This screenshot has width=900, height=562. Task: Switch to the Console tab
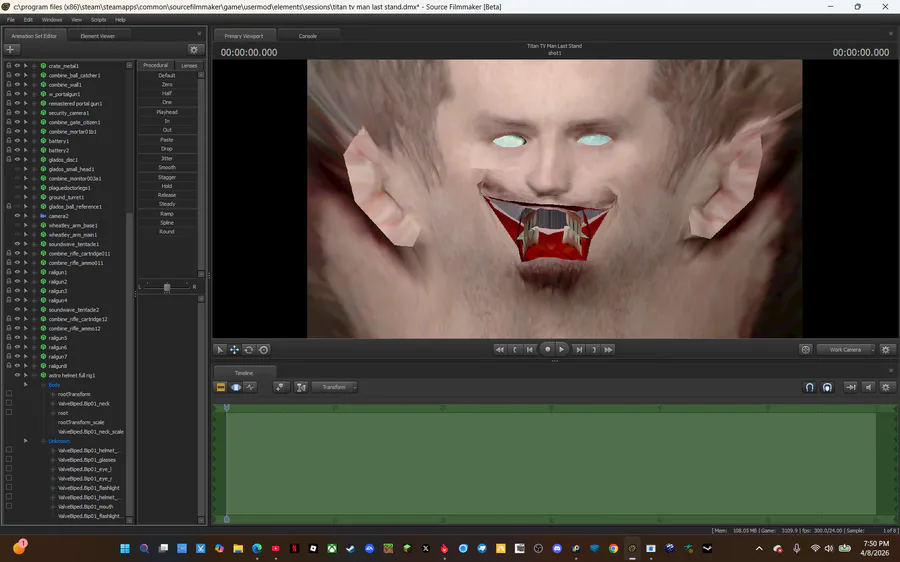[x=308, y=36]
